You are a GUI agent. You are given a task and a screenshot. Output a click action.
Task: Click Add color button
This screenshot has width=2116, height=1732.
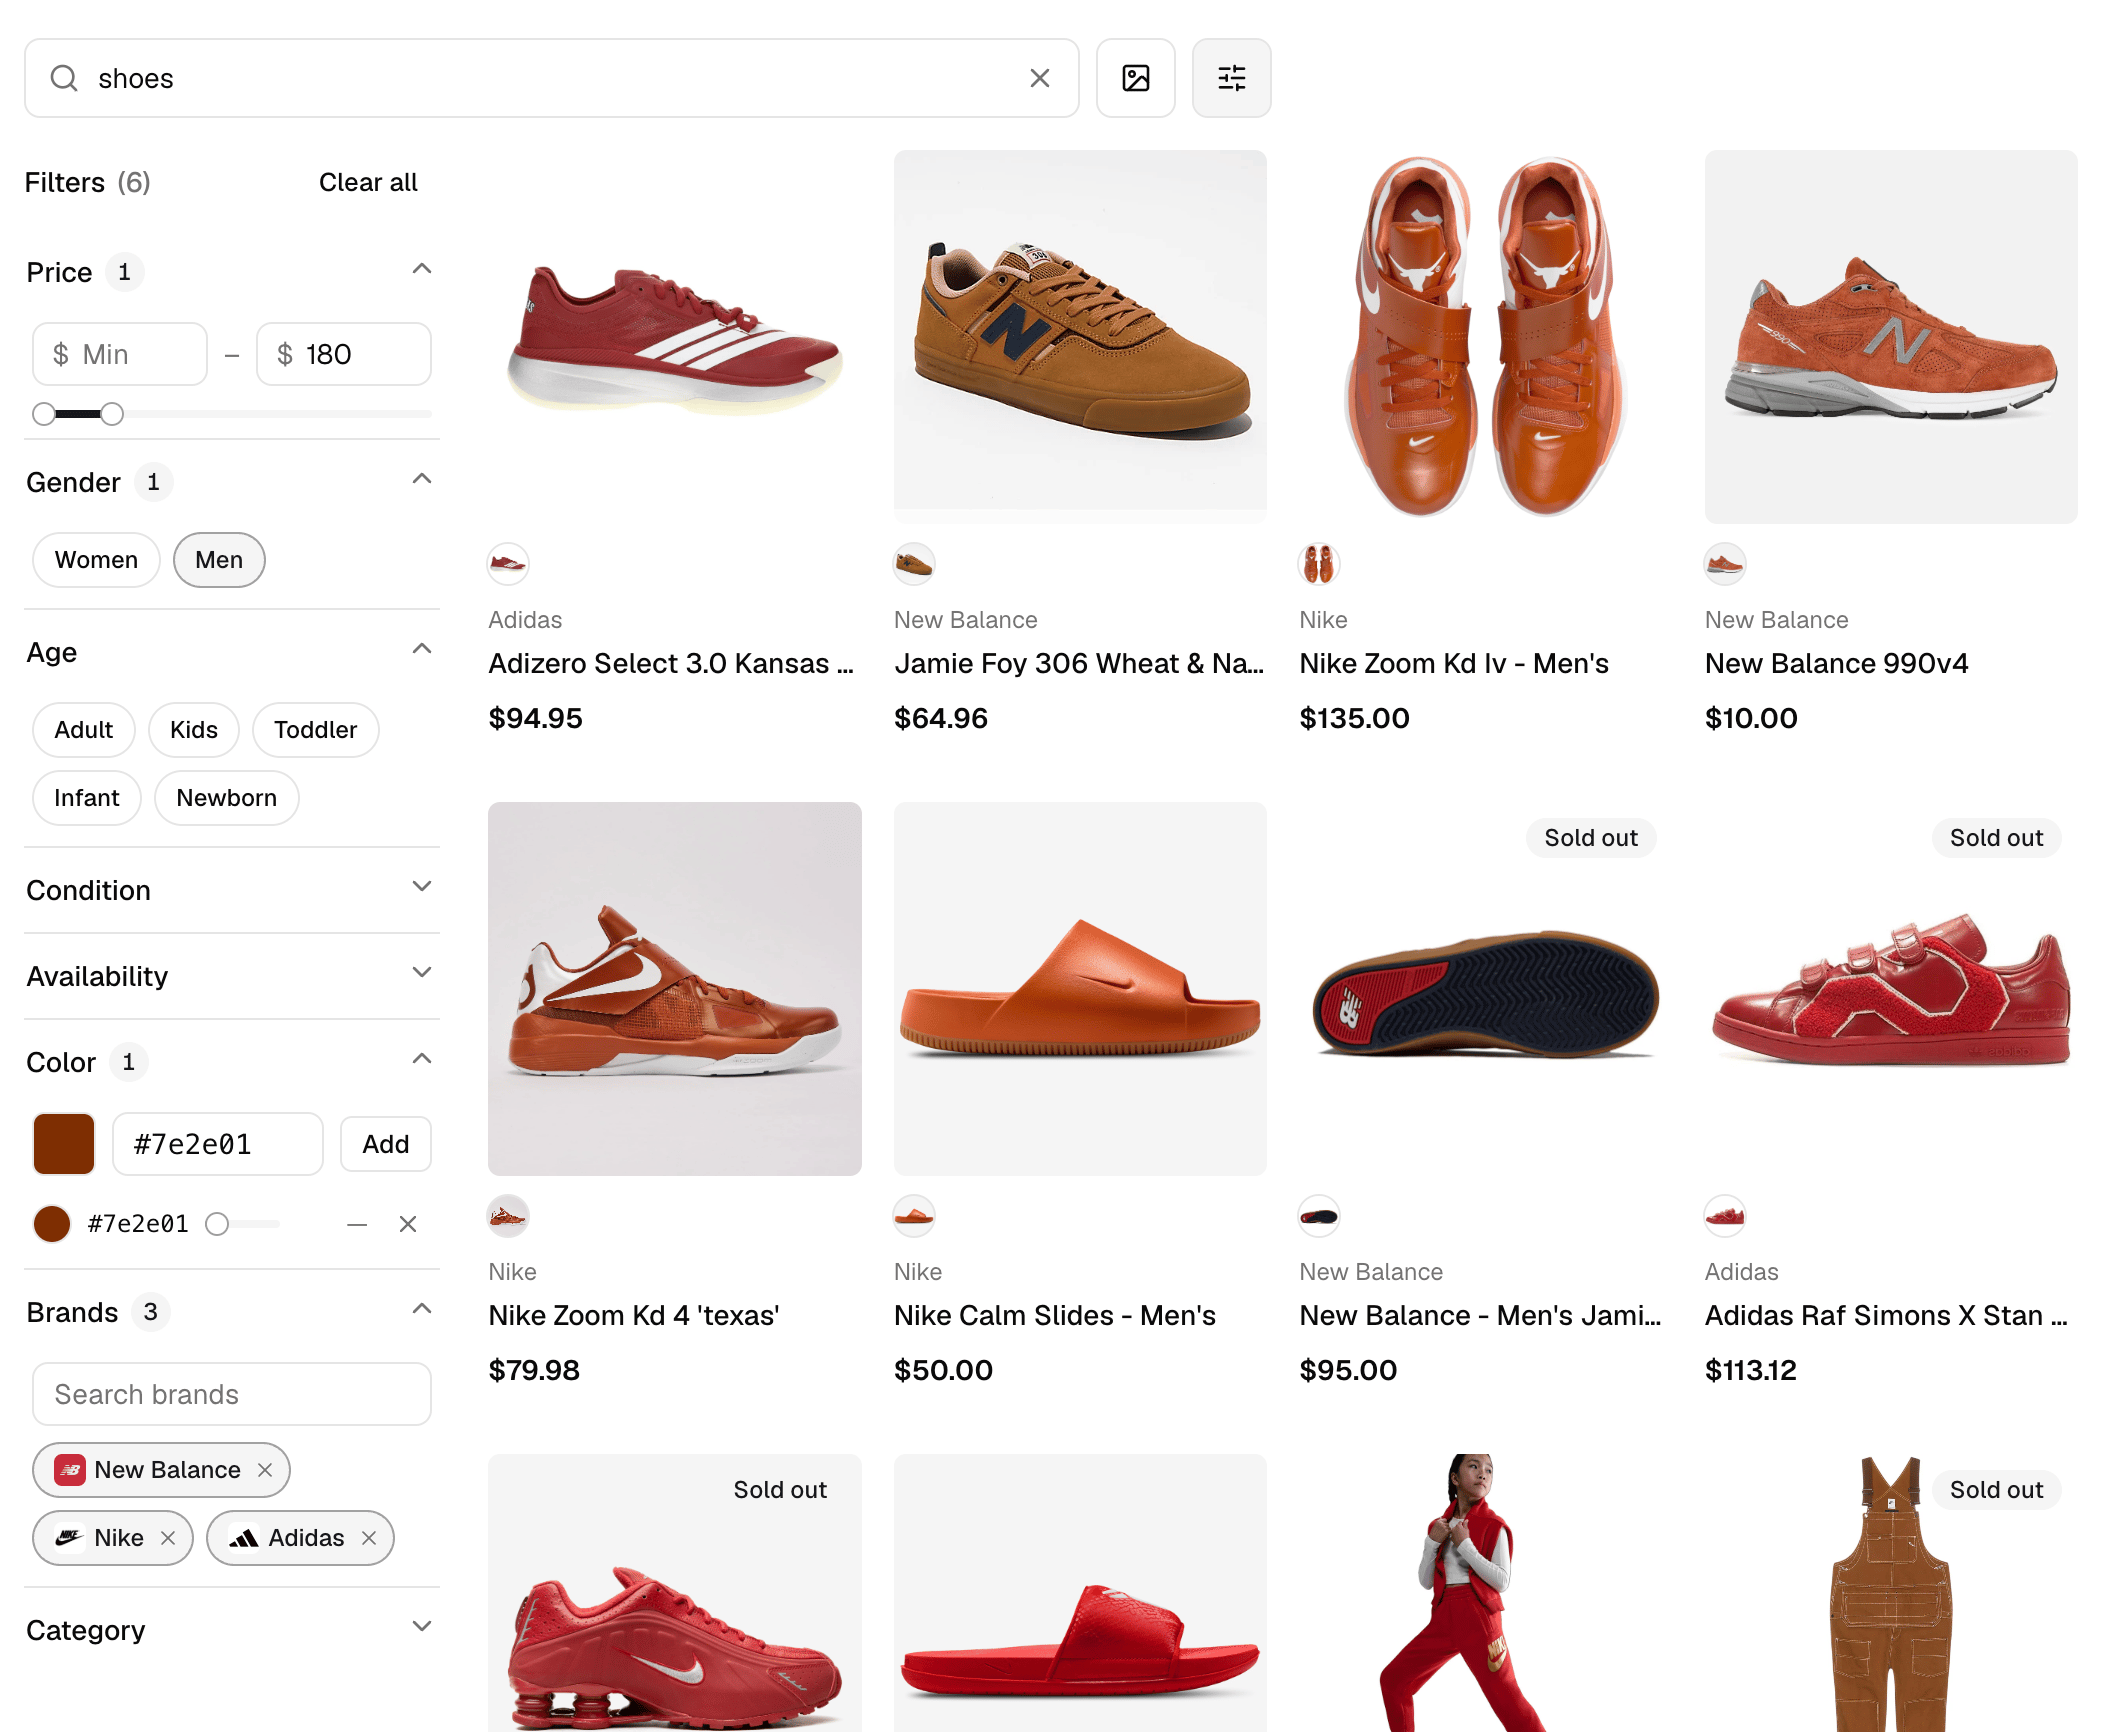pyautogui.click(x=386, y=1144)
